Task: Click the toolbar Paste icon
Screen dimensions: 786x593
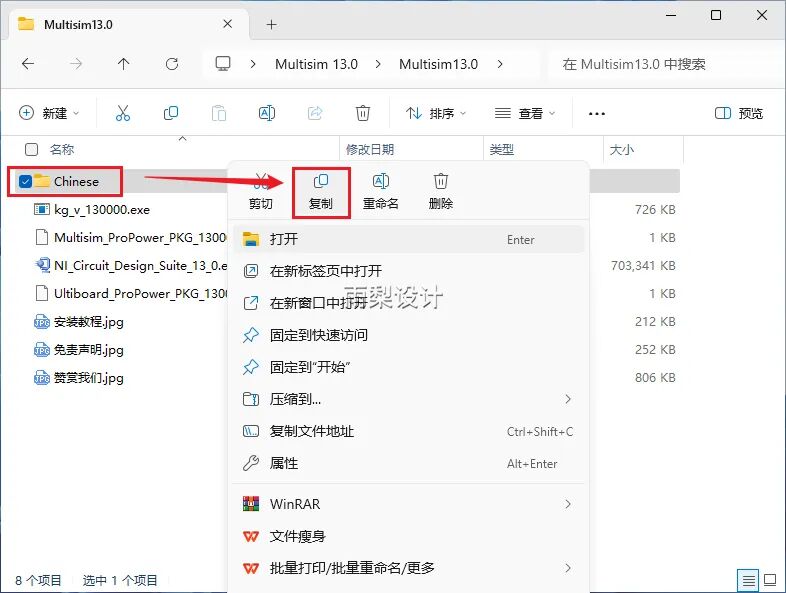Action: pyautogui.click(x=219, y=113)
